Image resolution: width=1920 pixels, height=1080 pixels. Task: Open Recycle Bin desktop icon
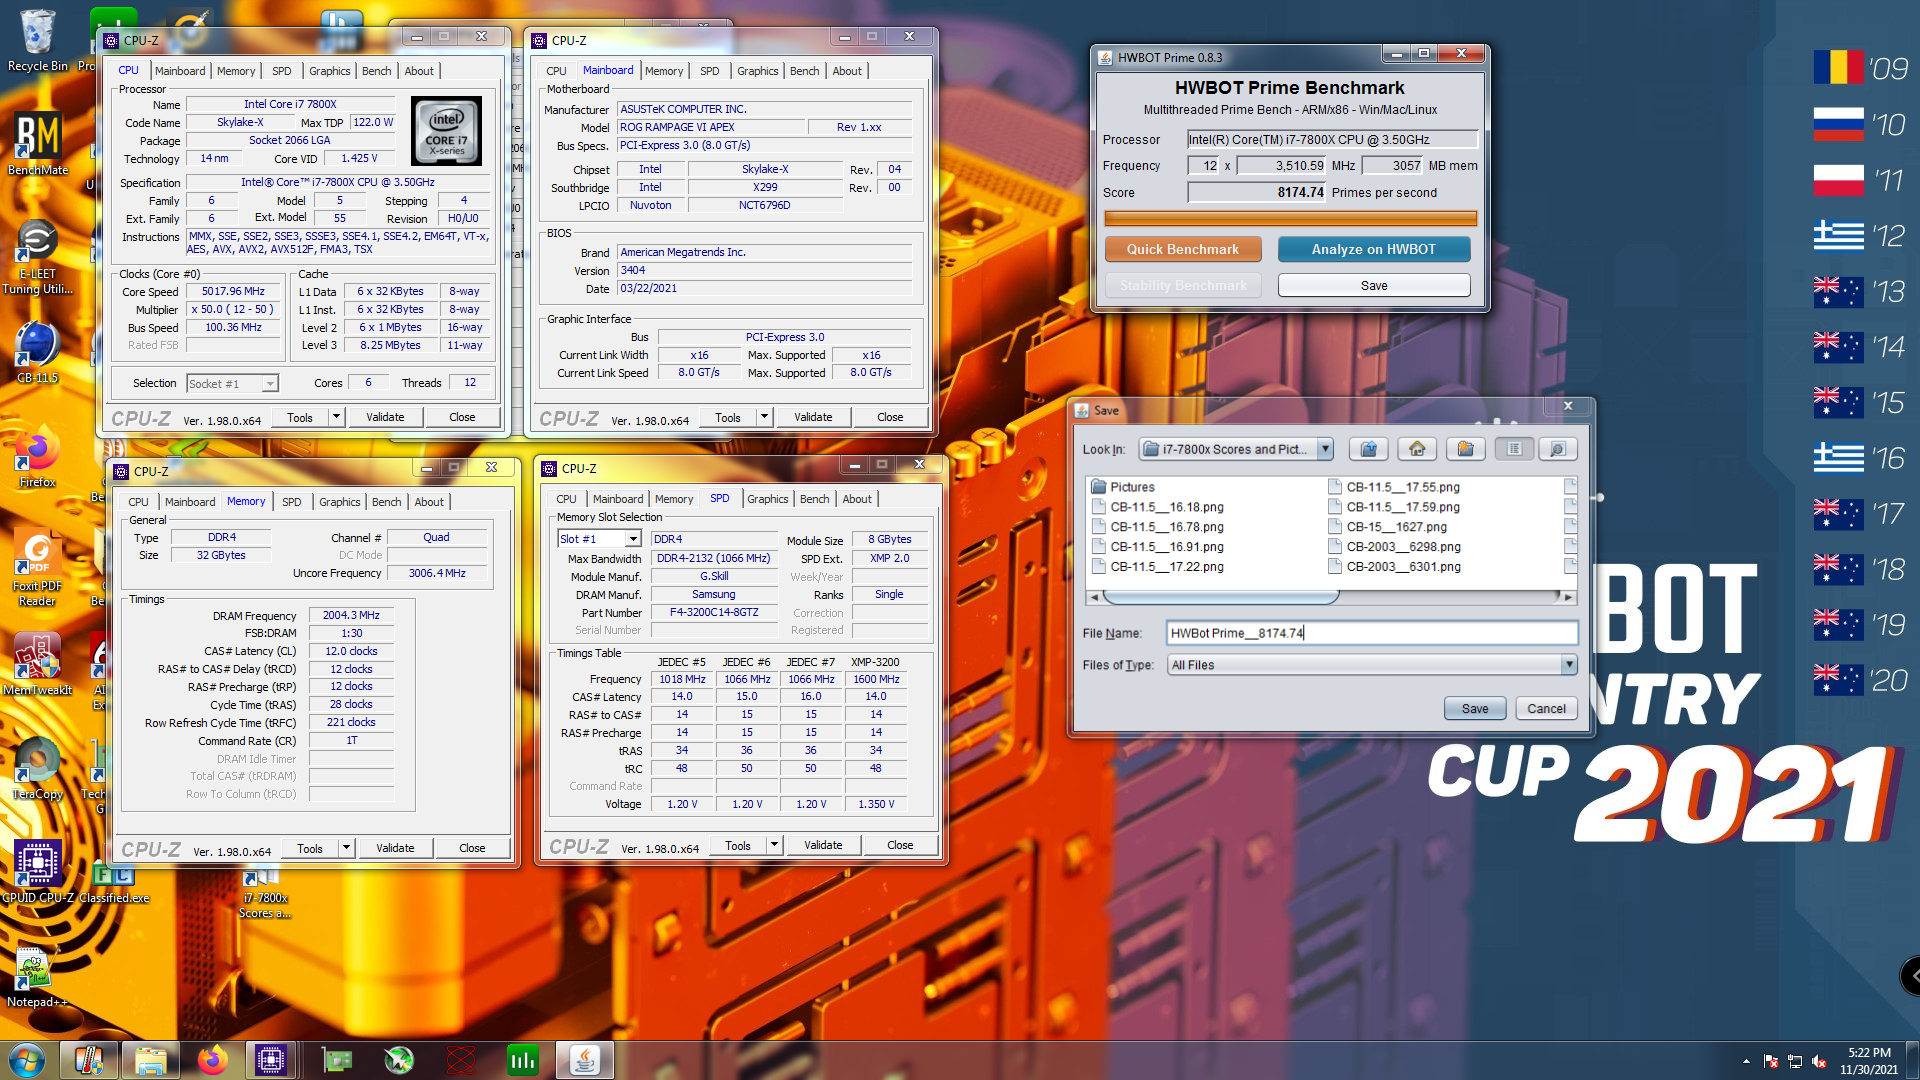click(x=38, y=42)
